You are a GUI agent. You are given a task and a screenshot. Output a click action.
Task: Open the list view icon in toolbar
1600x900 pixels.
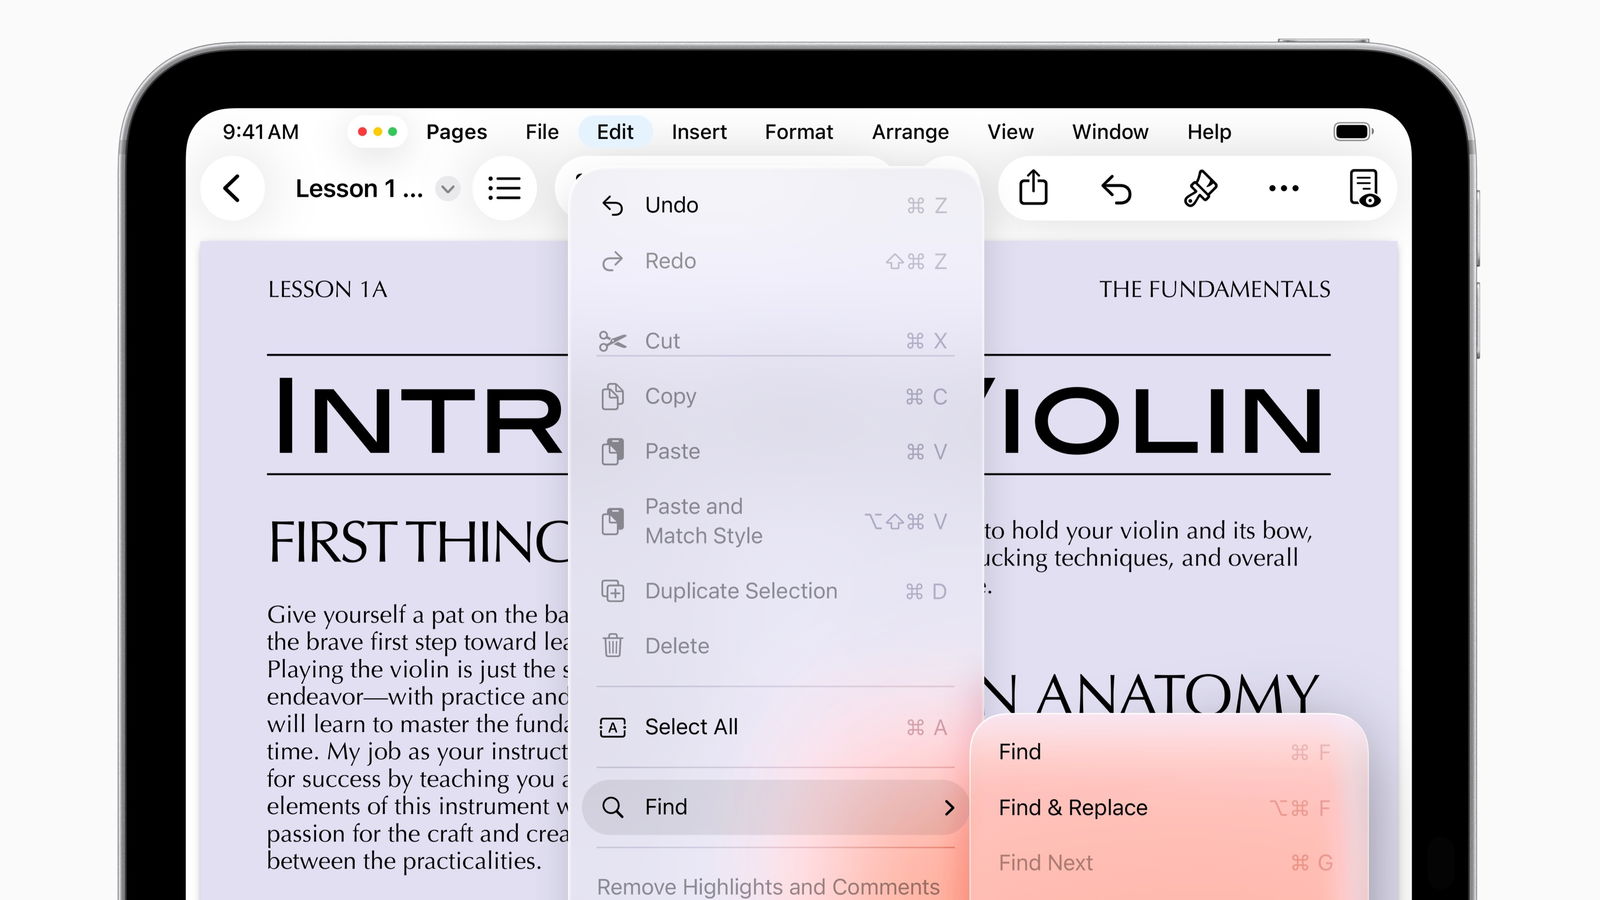click(x=504, y=188)
